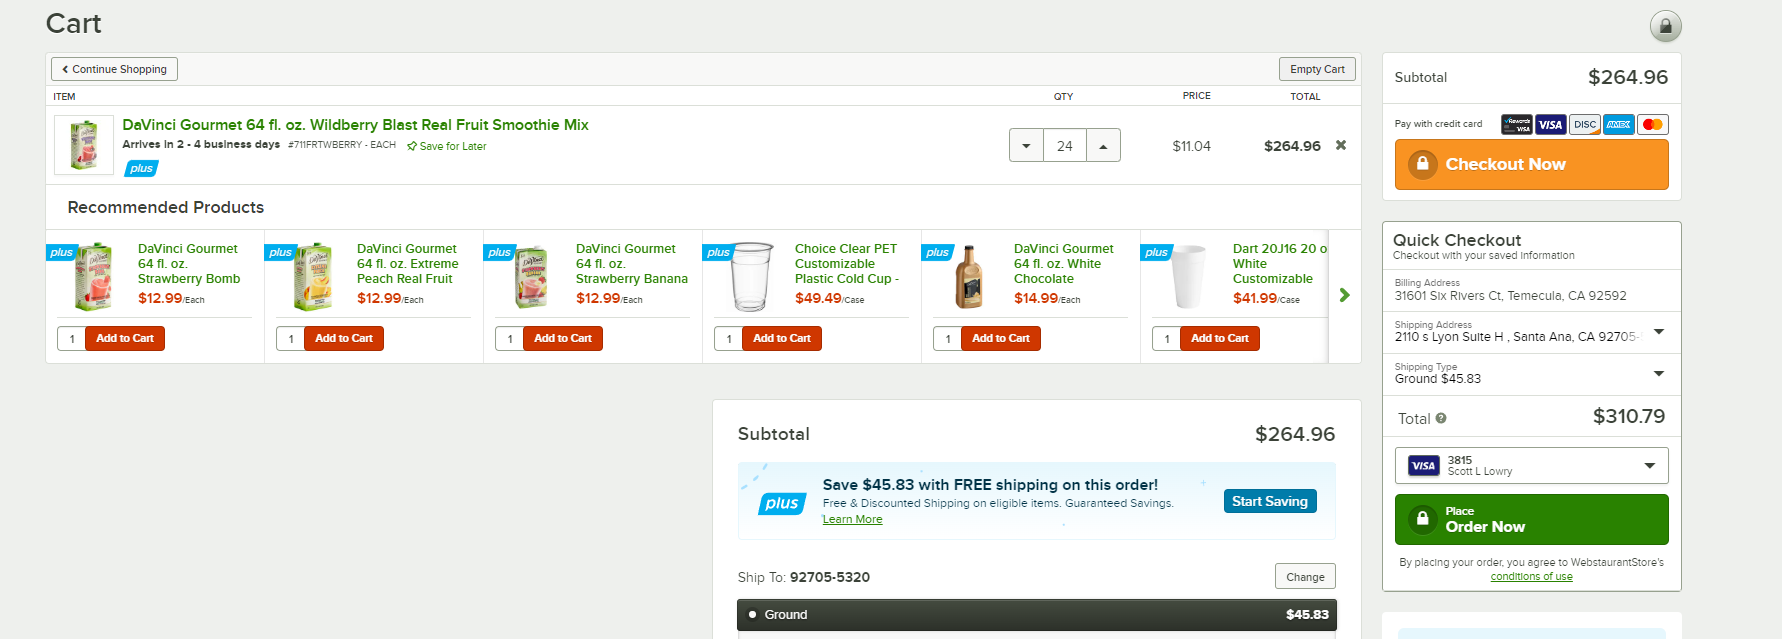Open Strawberry Bomb product image
The height and width of the screenshot is (639, 1782).
(95, 276)
